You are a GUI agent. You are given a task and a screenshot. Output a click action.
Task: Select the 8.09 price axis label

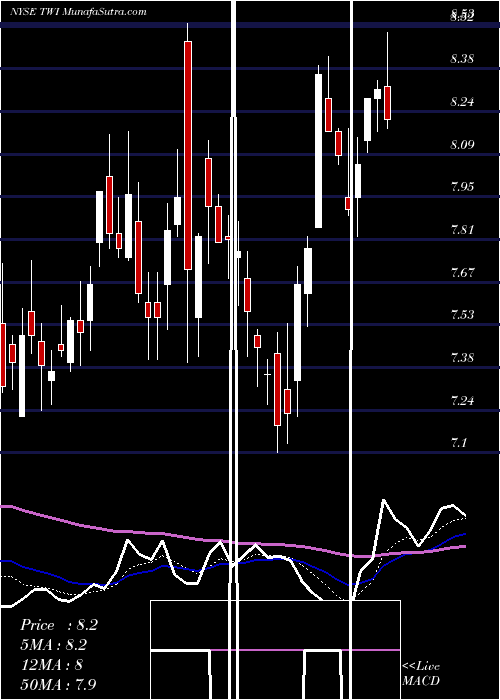(462, 145)
